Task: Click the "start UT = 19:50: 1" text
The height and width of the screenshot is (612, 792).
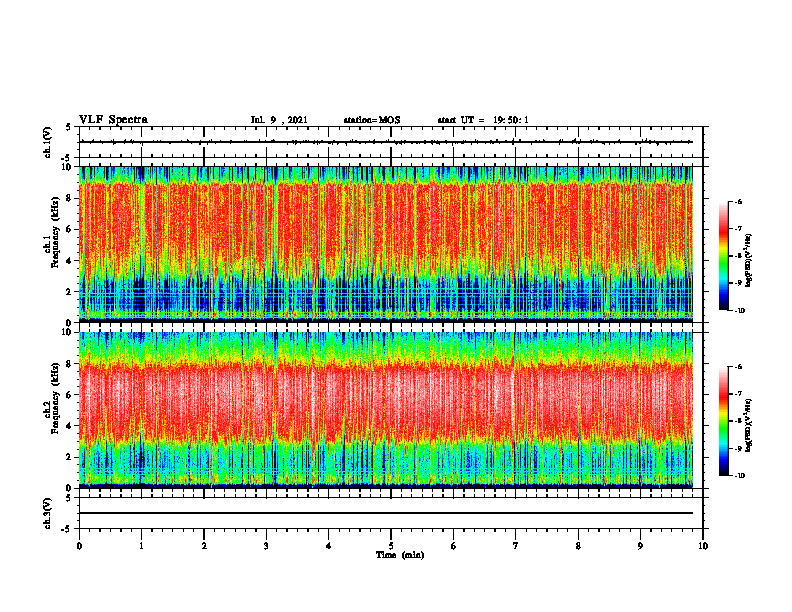Action: point(483,120)
